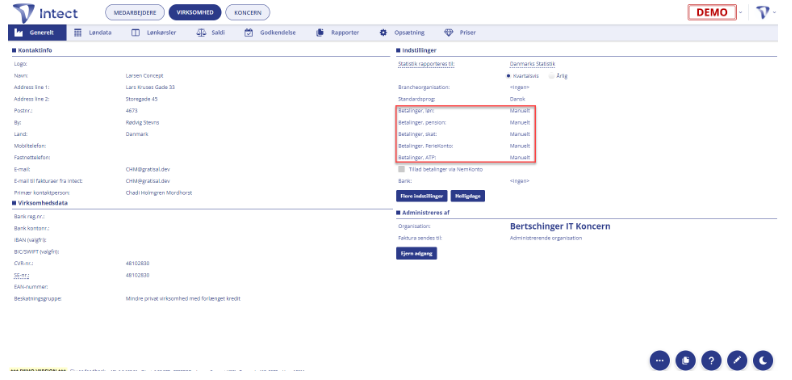Expand the DEMO company dropdown arrow
The width and height of the screenshot is (792, 380).
click(x=740, y=13)
